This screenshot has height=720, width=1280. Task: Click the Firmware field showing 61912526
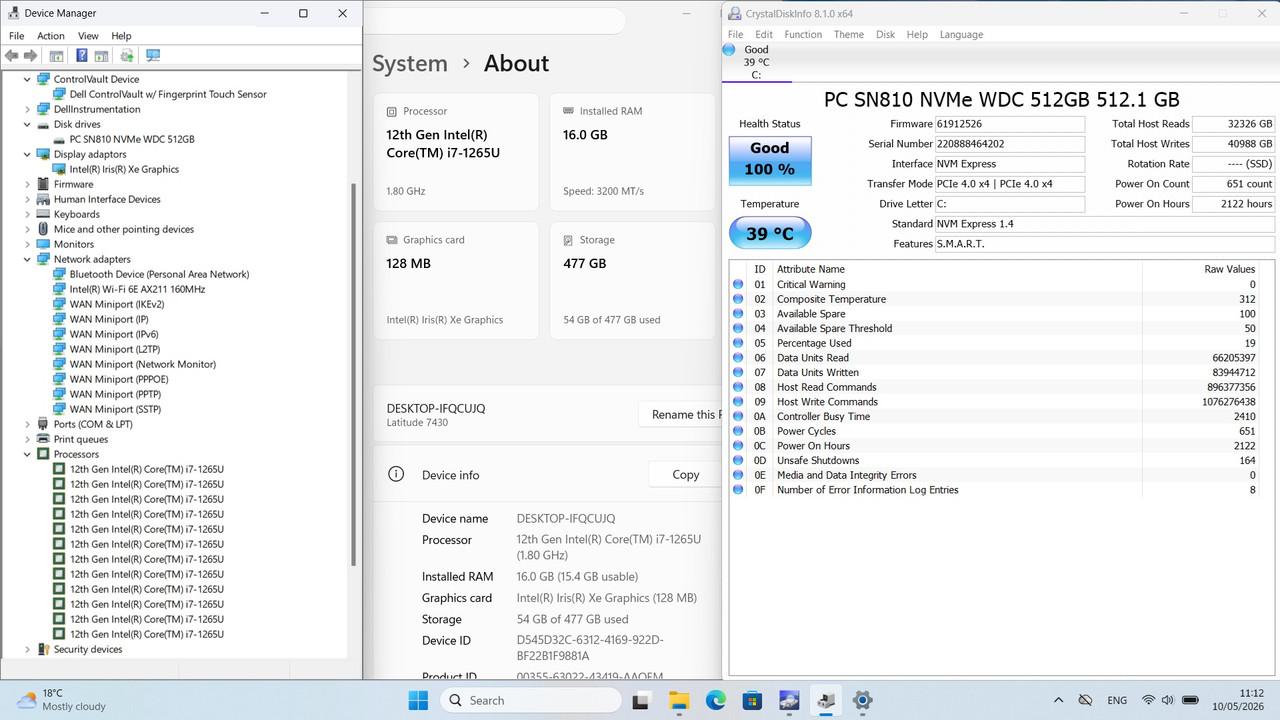(1009, 124)
